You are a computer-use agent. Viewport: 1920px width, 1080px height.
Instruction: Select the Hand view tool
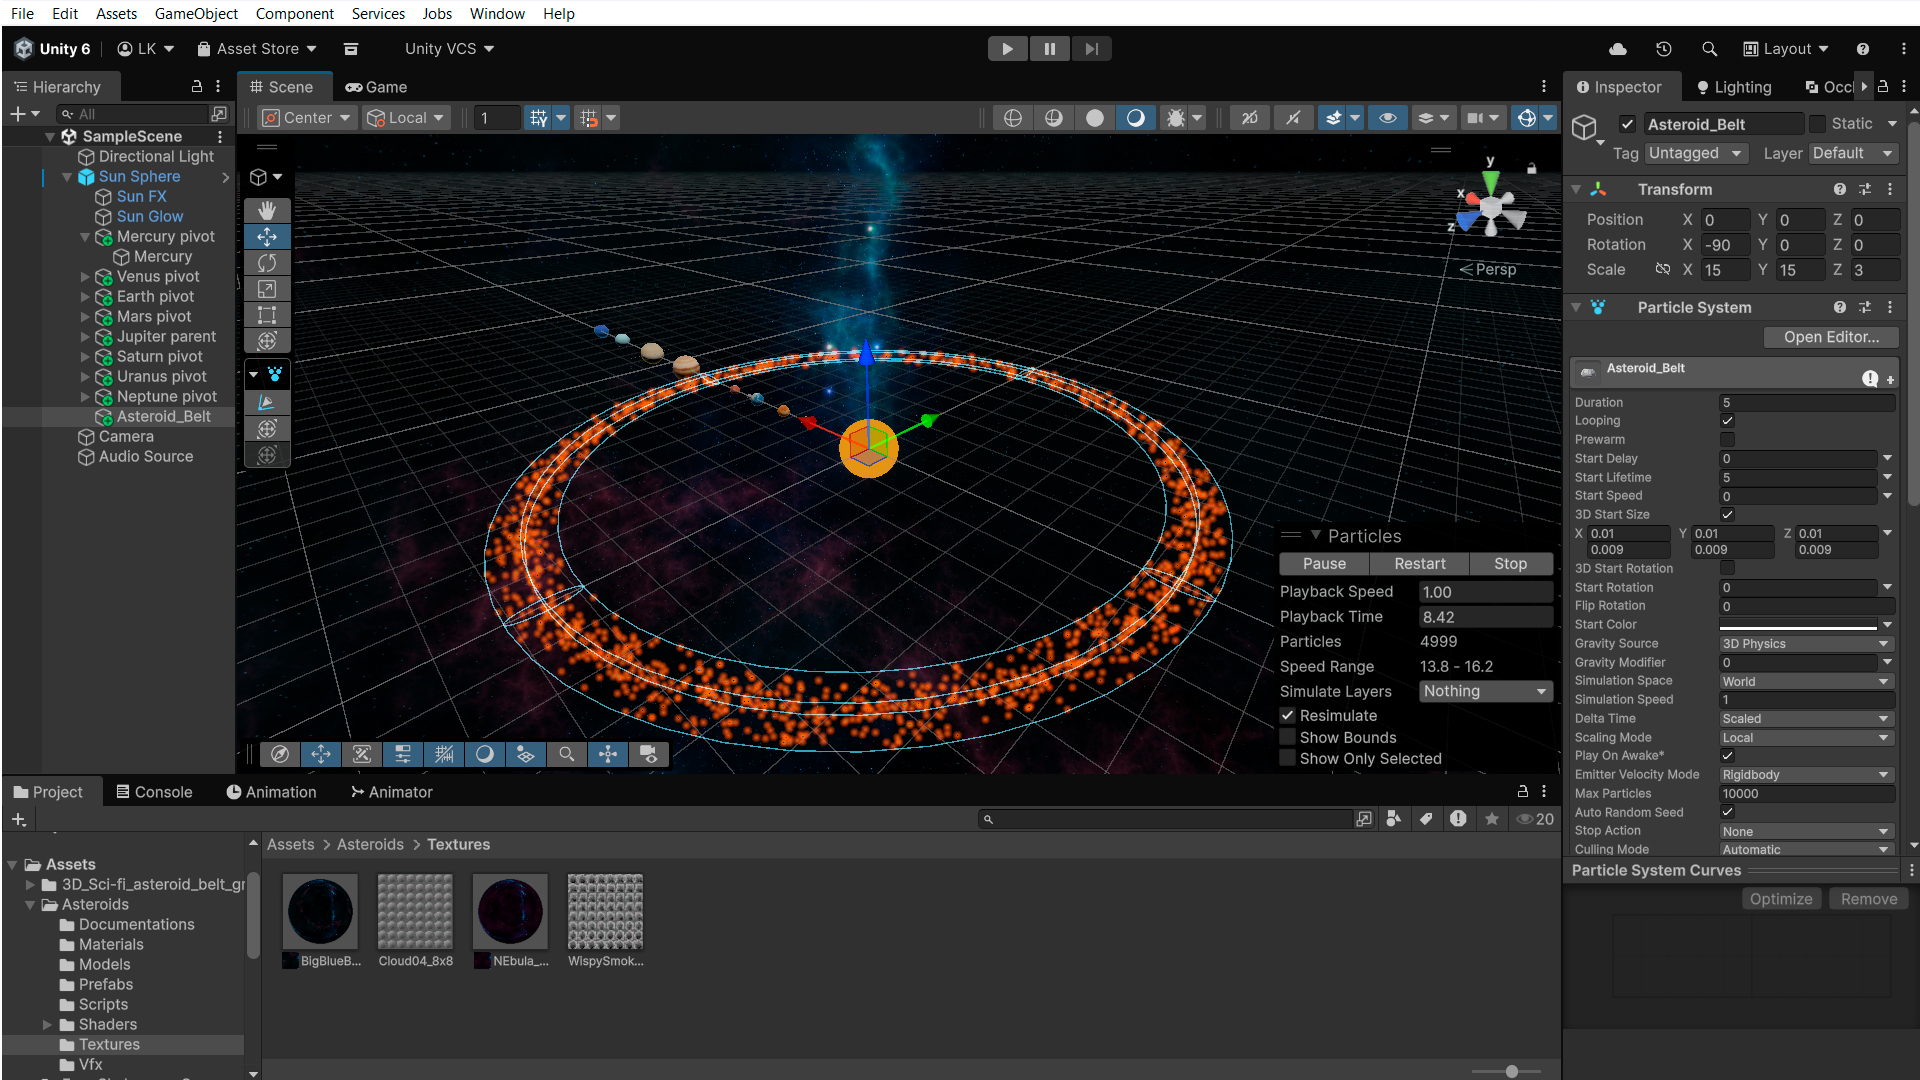point(267,211)
